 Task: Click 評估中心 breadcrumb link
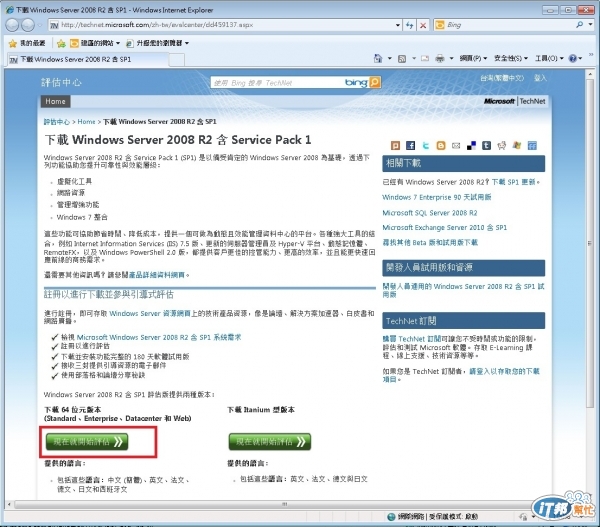(57, 122)
